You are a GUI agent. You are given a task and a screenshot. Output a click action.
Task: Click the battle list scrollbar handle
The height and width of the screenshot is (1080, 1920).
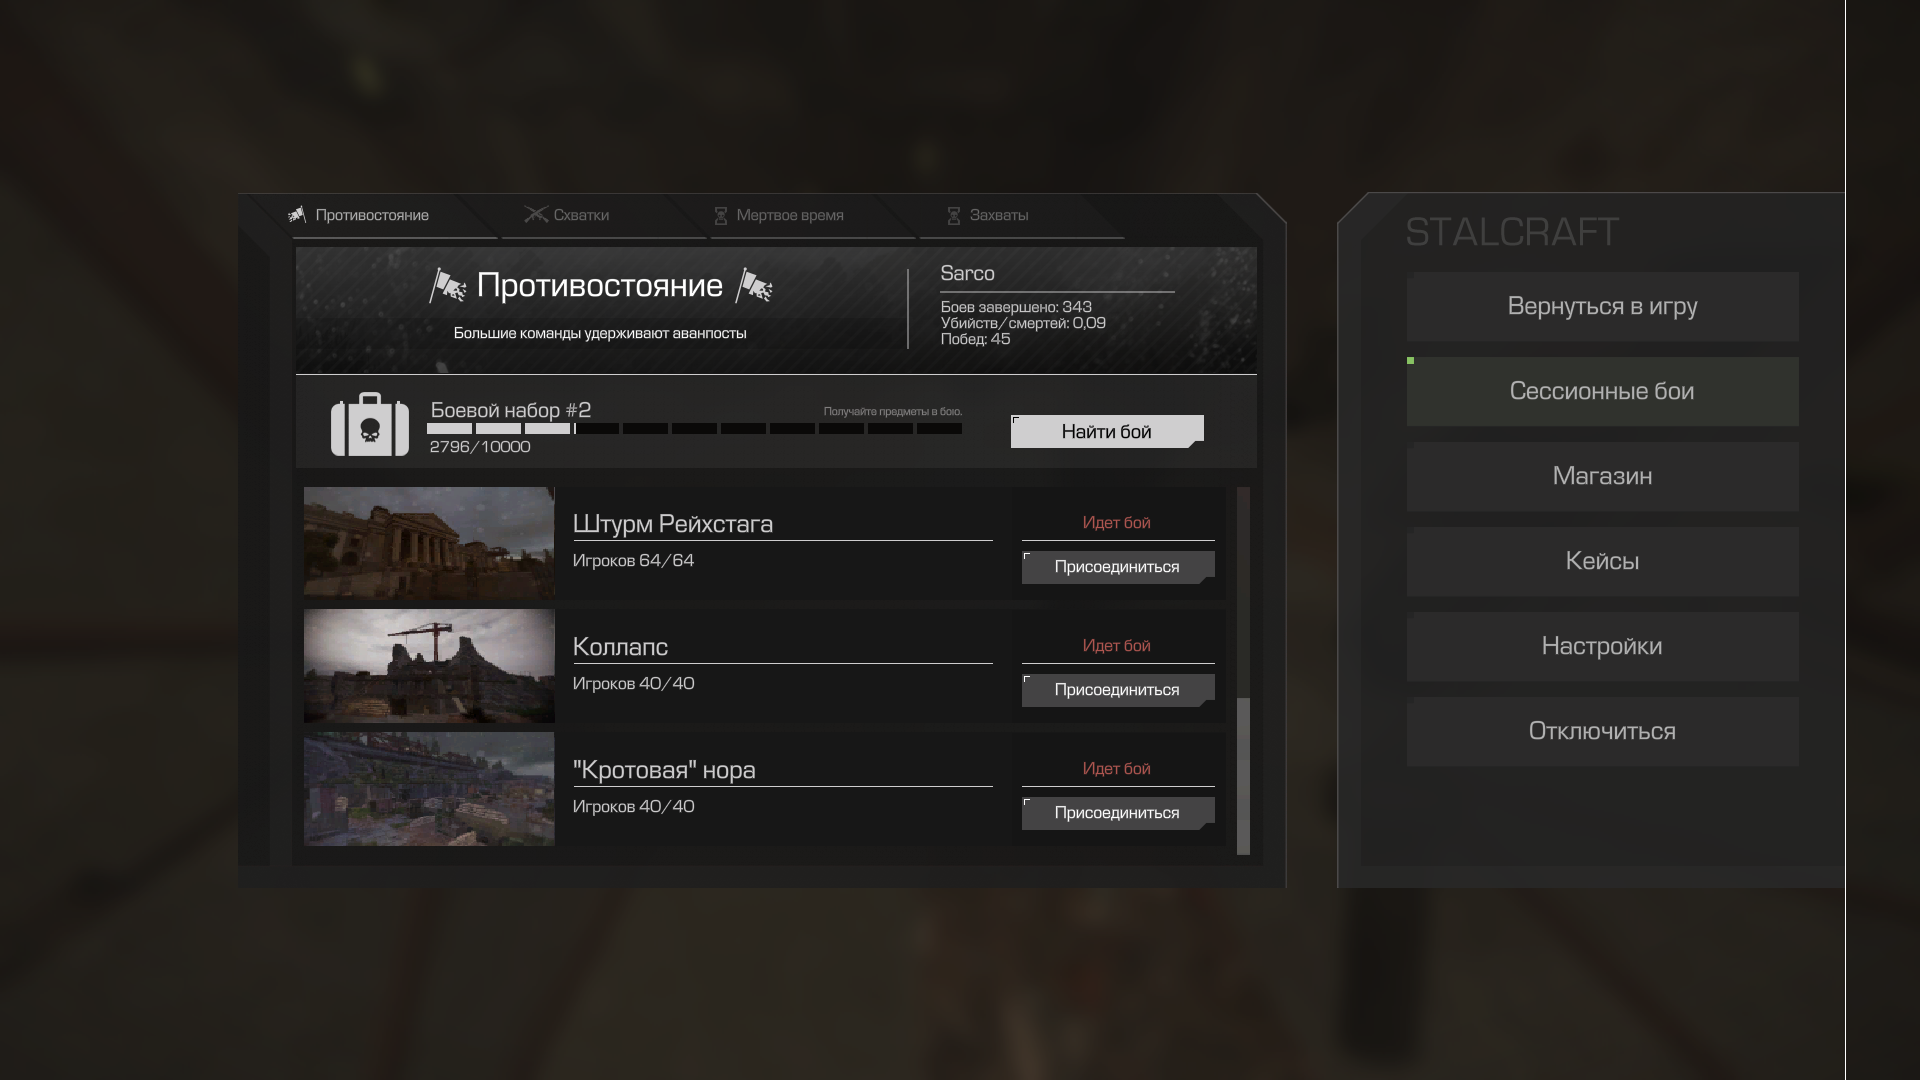tap(1244, 776)
